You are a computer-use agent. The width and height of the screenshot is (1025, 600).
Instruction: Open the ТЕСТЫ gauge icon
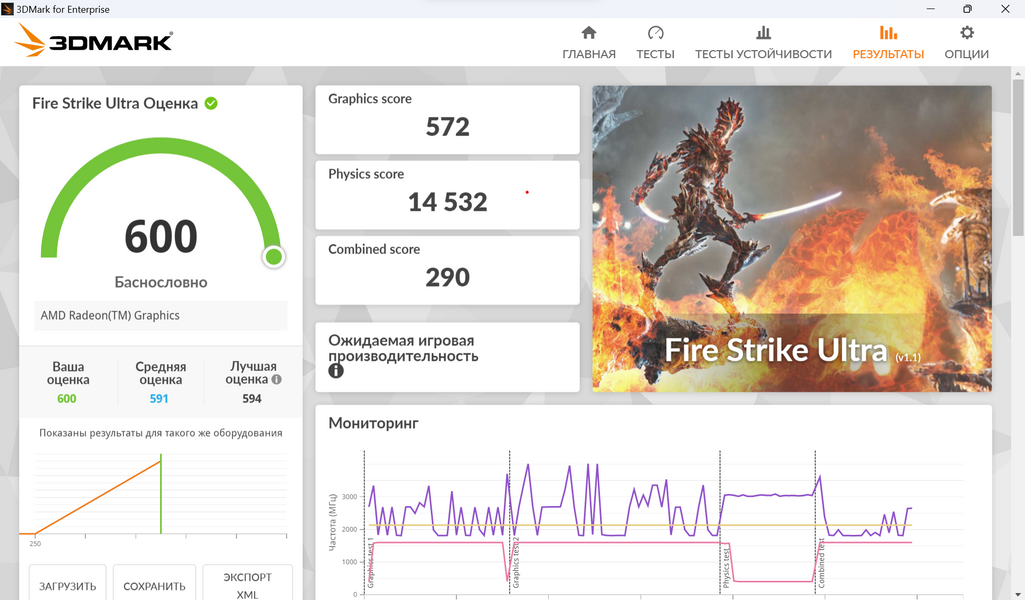tap(655, 33)
